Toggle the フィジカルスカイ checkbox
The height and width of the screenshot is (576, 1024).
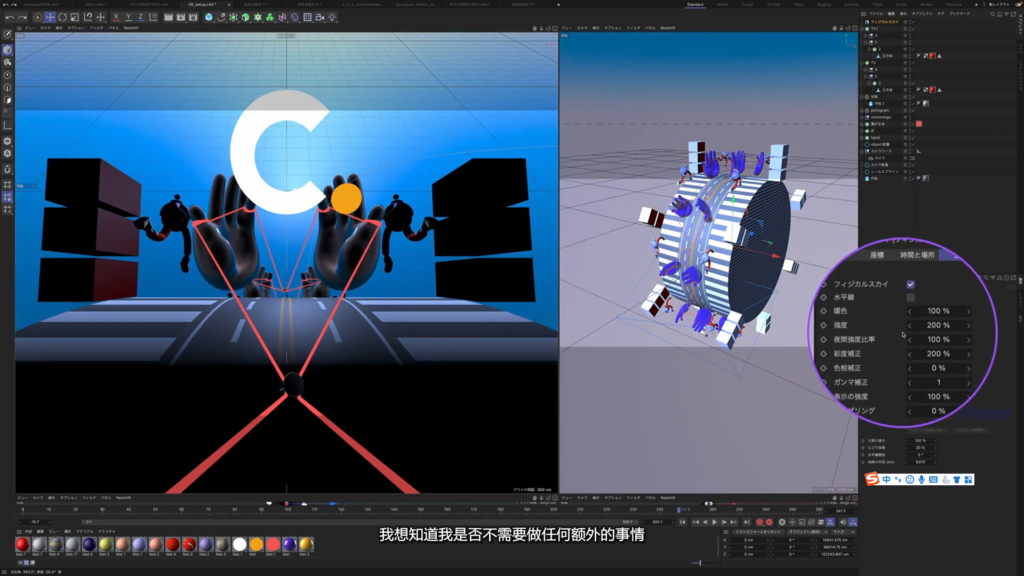910,284
